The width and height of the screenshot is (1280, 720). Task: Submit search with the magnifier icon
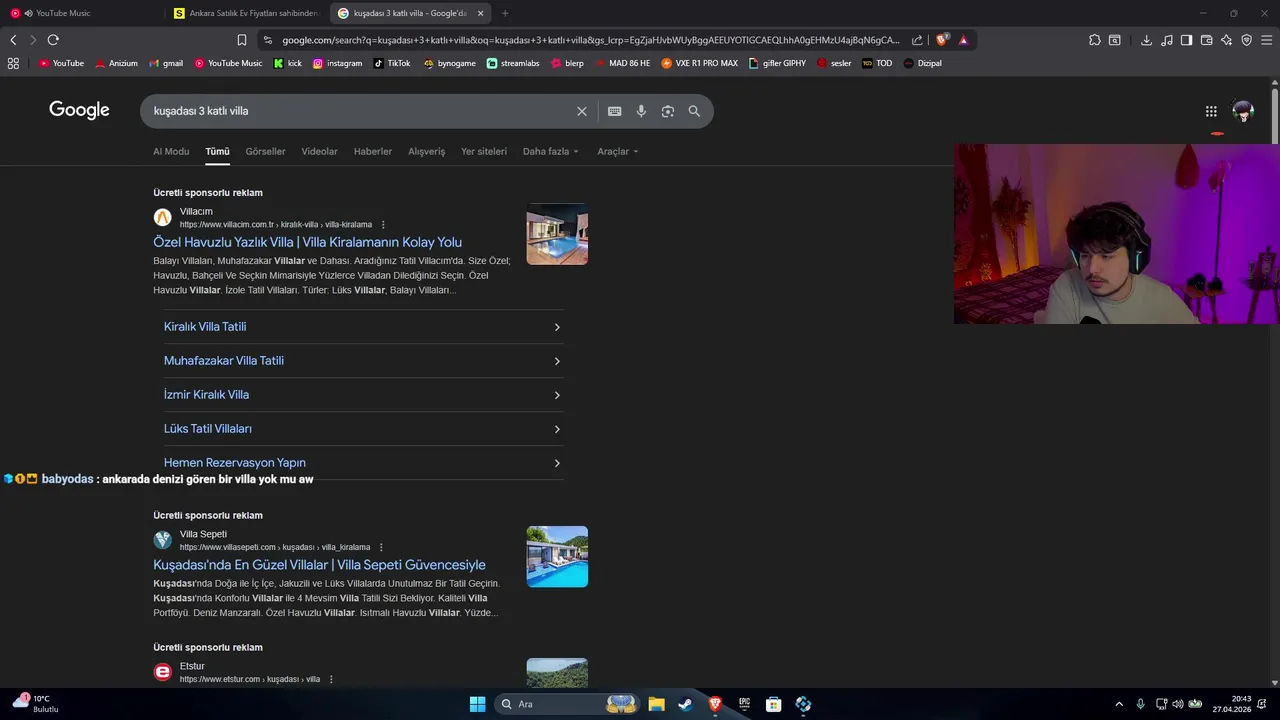tap(694, 111)
